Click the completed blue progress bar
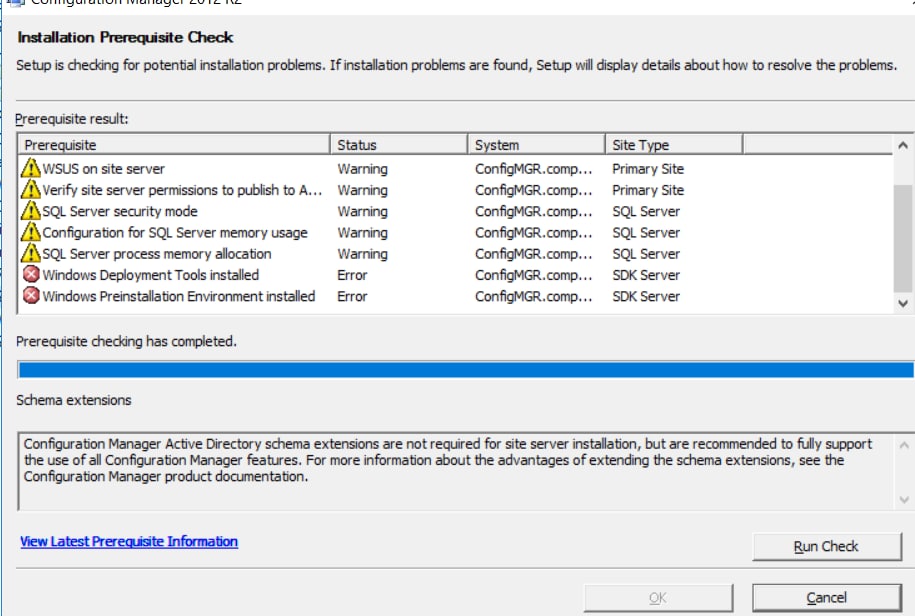This screenshot has height=616, width=915. 466,370
